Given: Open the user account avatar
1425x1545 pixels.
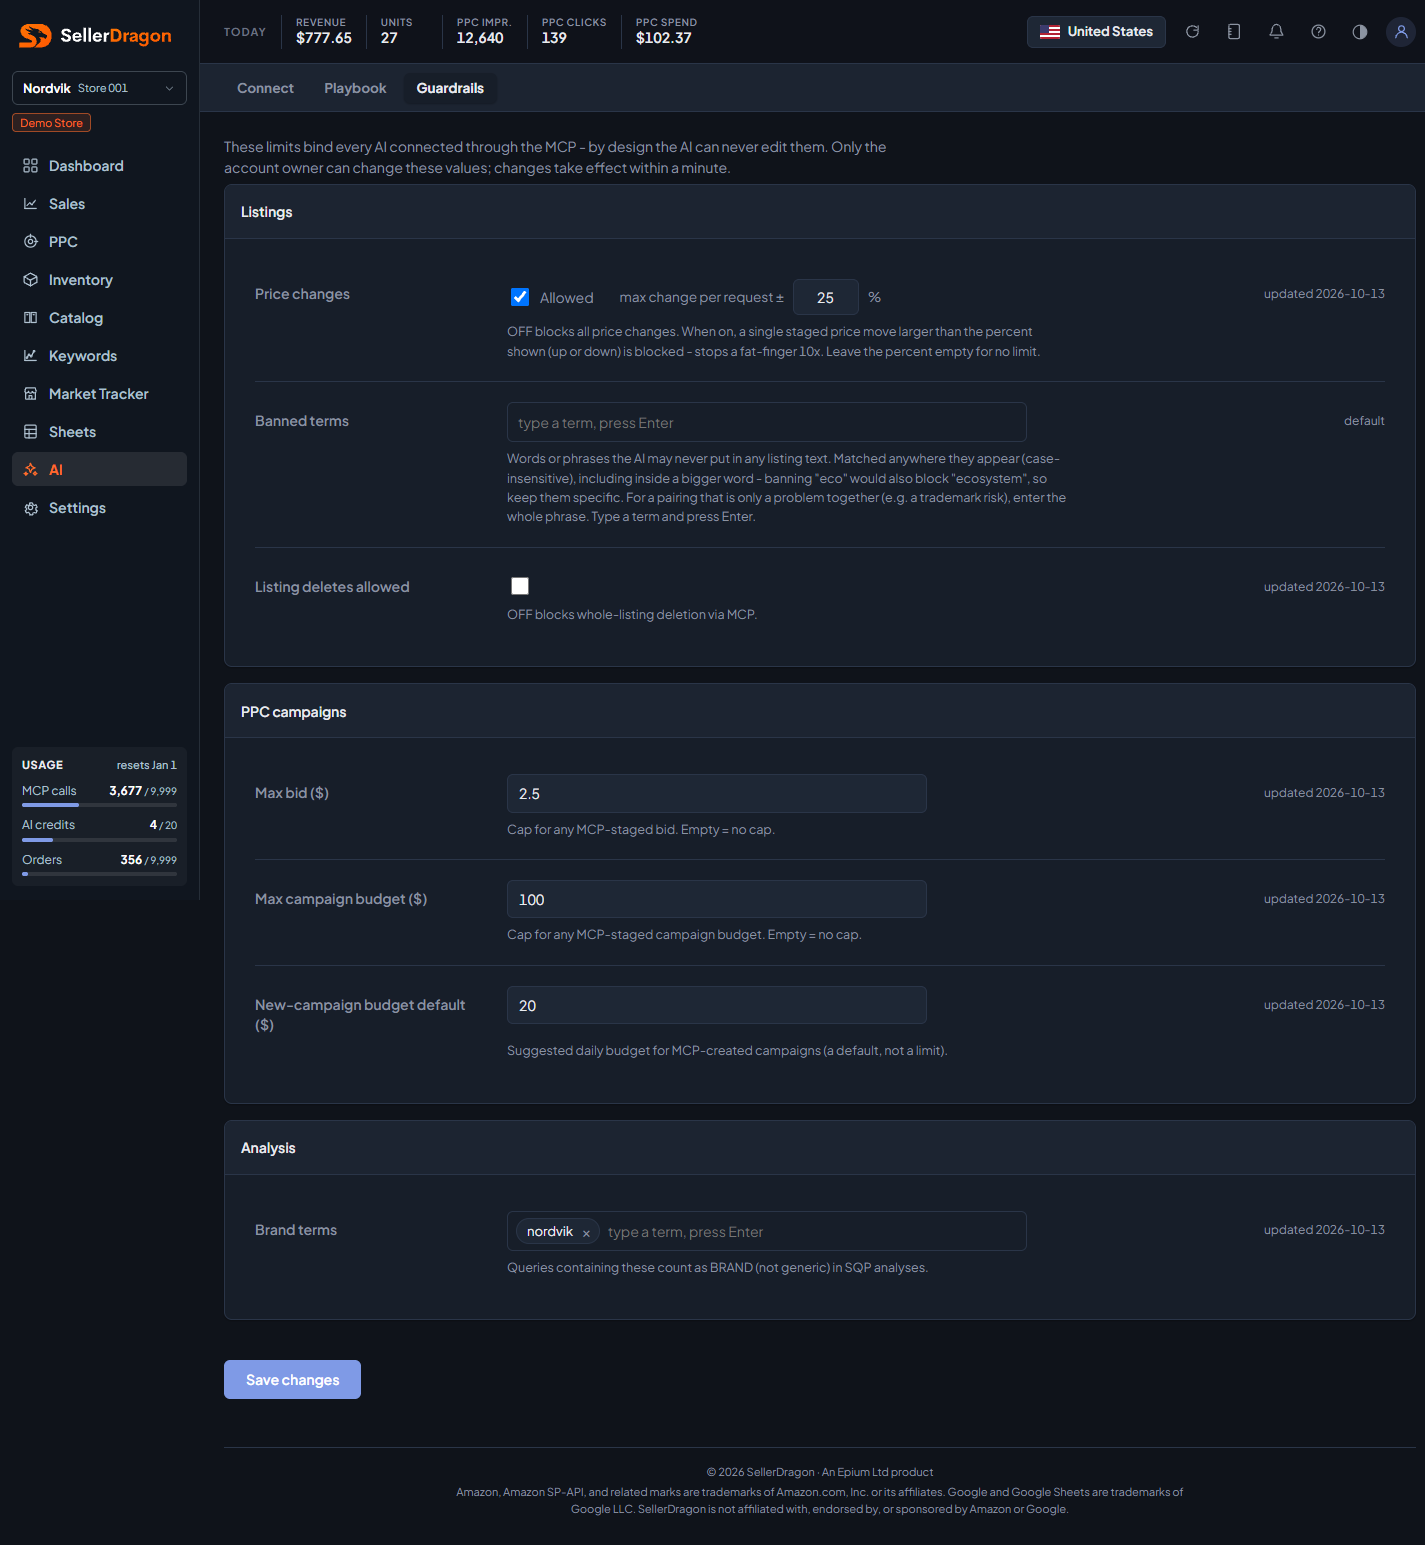Looking at the screenshot, I should [1401, 32].
